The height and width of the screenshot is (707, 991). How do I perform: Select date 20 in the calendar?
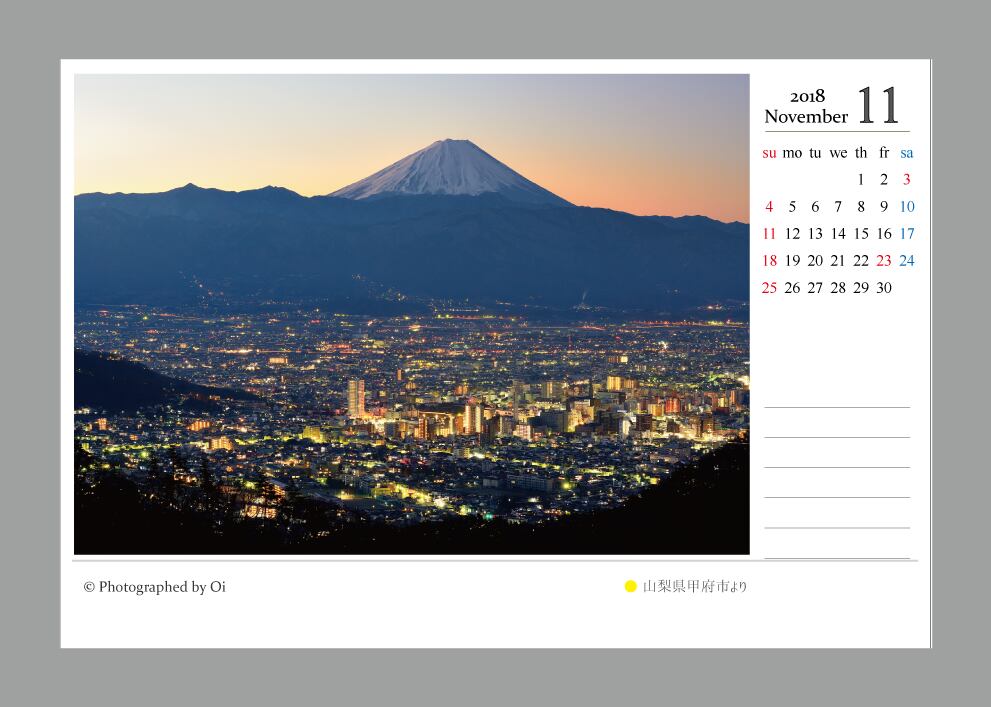point(815,261)
